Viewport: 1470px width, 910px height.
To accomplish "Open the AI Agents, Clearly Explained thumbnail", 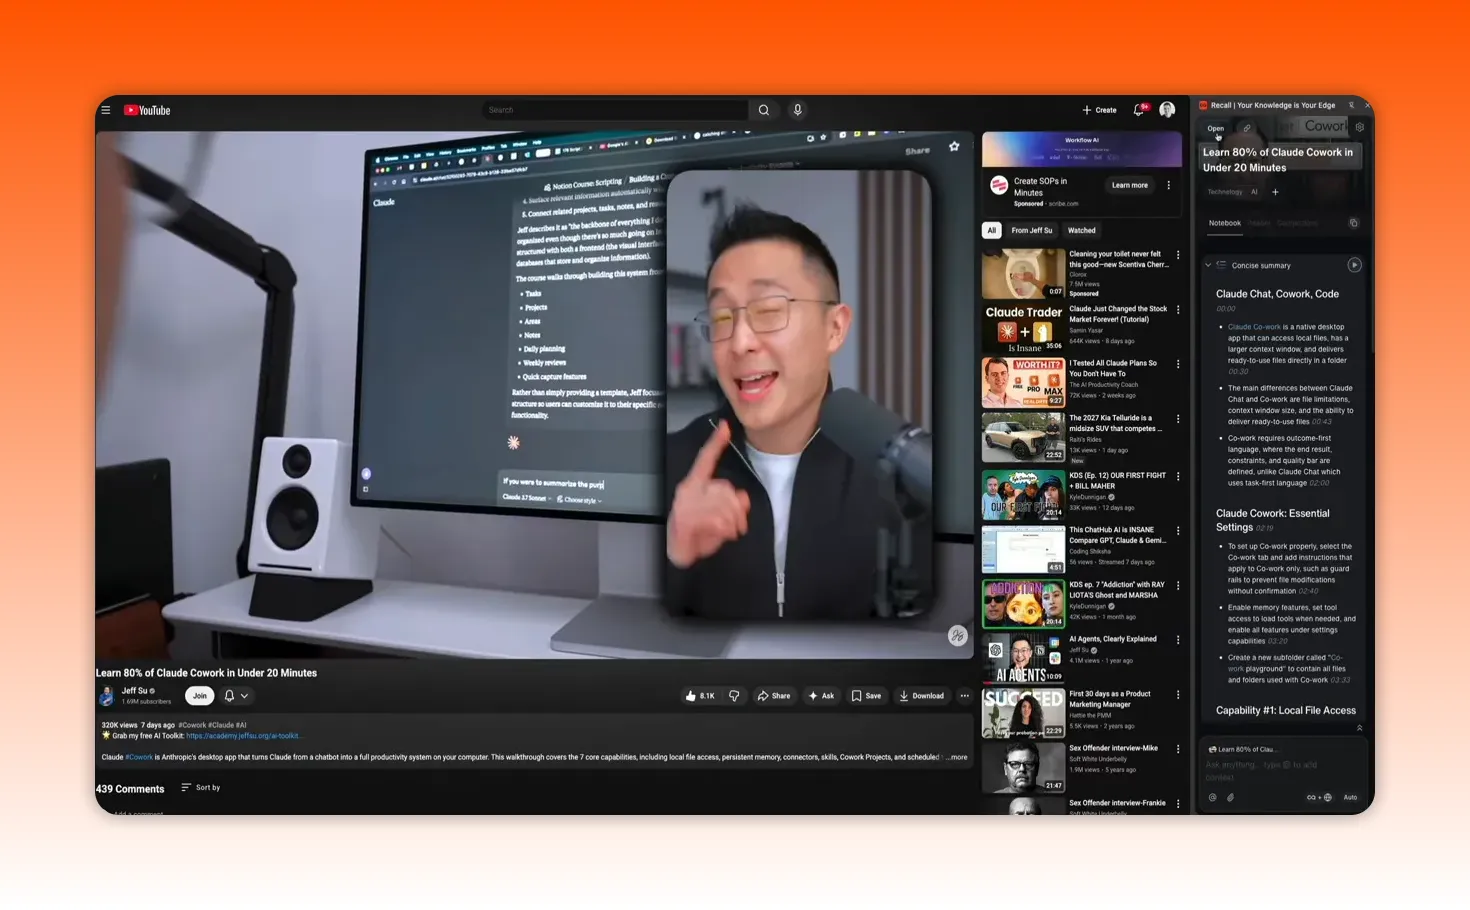I will pyautogui.click(x=1023, y=658).
